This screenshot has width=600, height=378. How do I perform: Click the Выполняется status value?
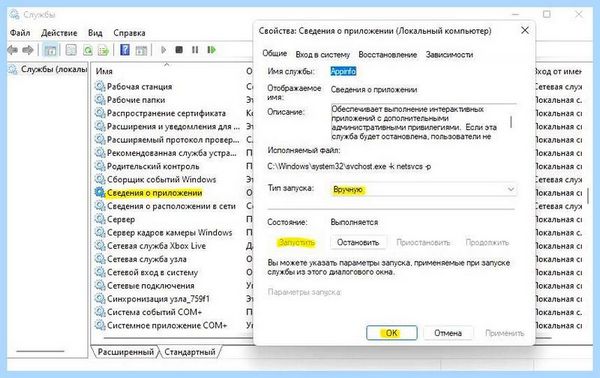click(x=354, y=222)
